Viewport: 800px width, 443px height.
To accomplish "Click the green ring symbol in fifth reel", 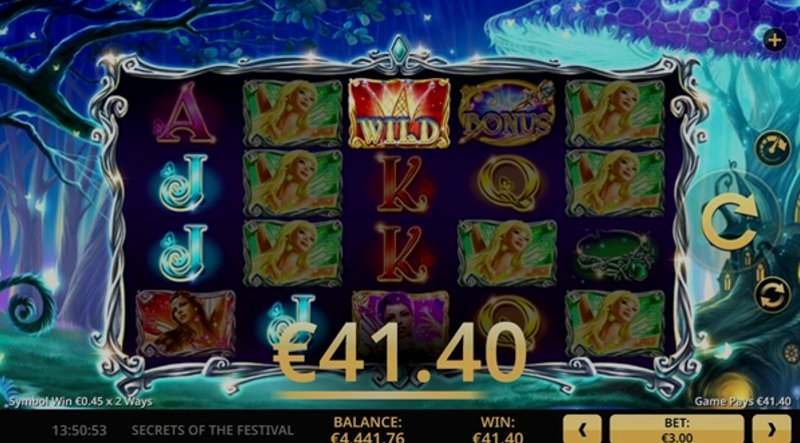I will pos(615,254).
